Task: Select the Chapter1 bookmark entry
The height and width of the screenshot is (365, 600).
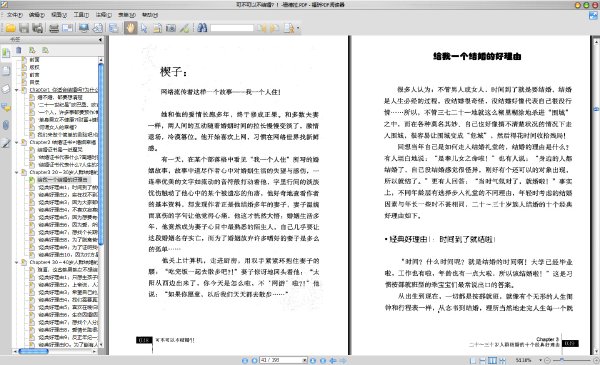Action: coord(64,90)
